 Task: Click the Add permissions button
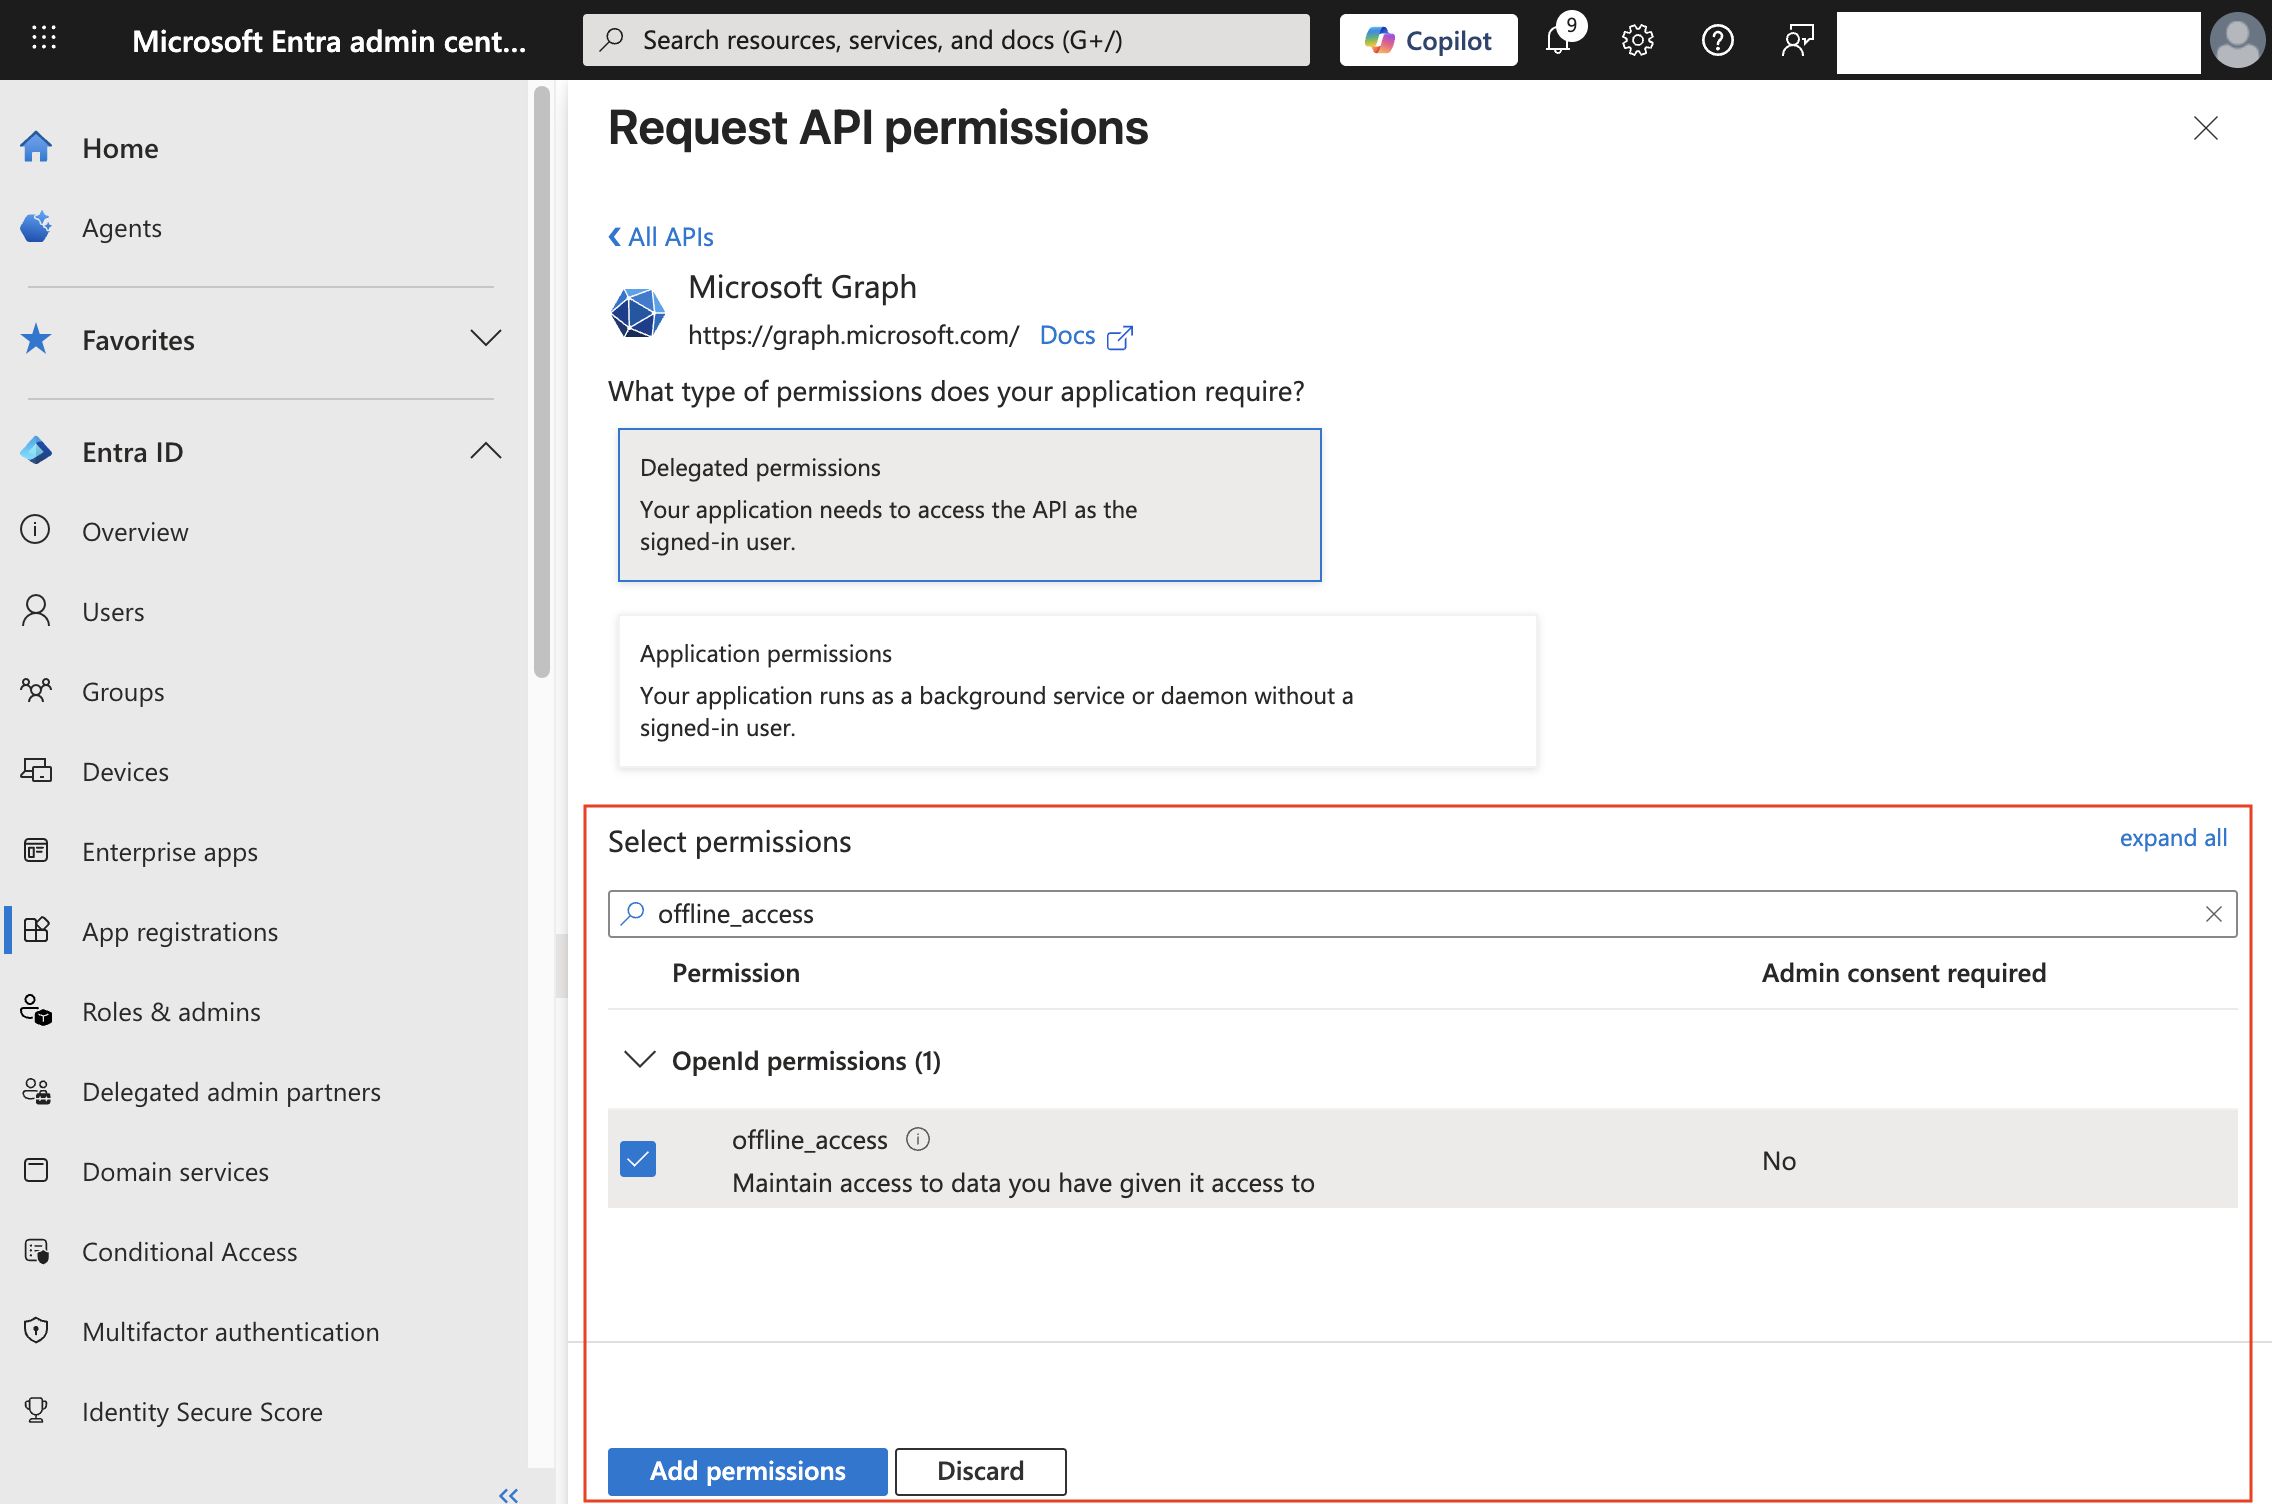click(x=746, y=1470)
